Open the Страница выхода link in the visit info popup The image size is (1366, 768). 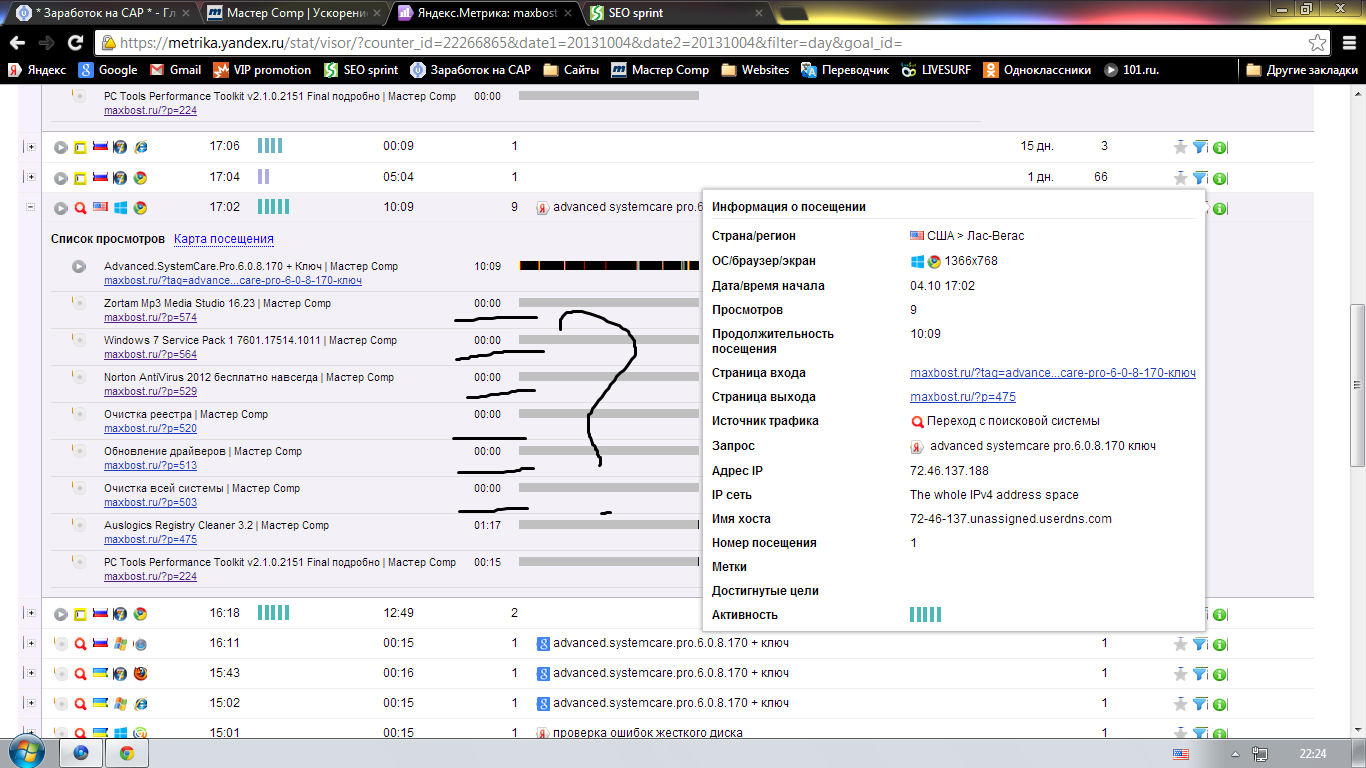[963, 397]
